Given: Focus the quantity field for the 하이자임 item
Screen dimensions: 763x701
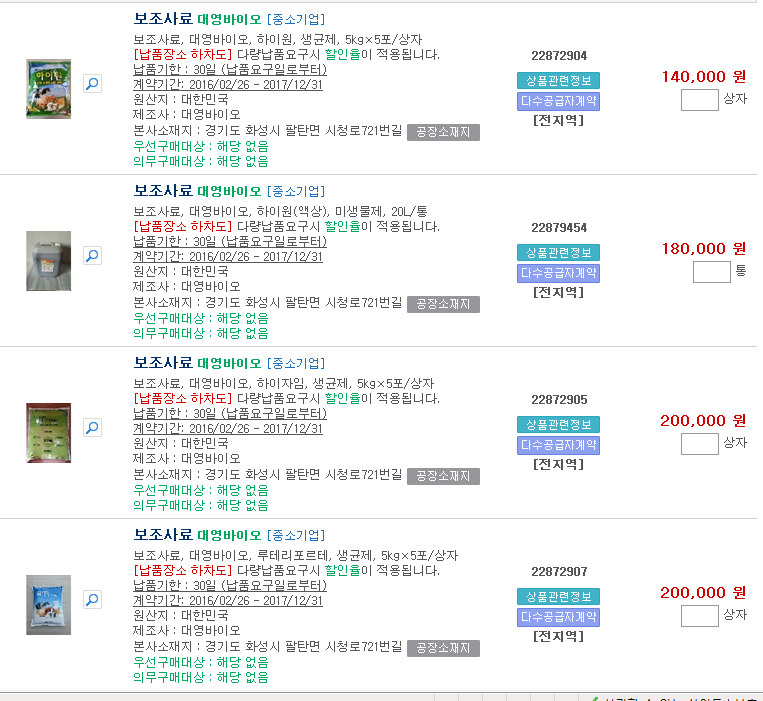Looking at the screenshot, I should [x=699, y=444].
